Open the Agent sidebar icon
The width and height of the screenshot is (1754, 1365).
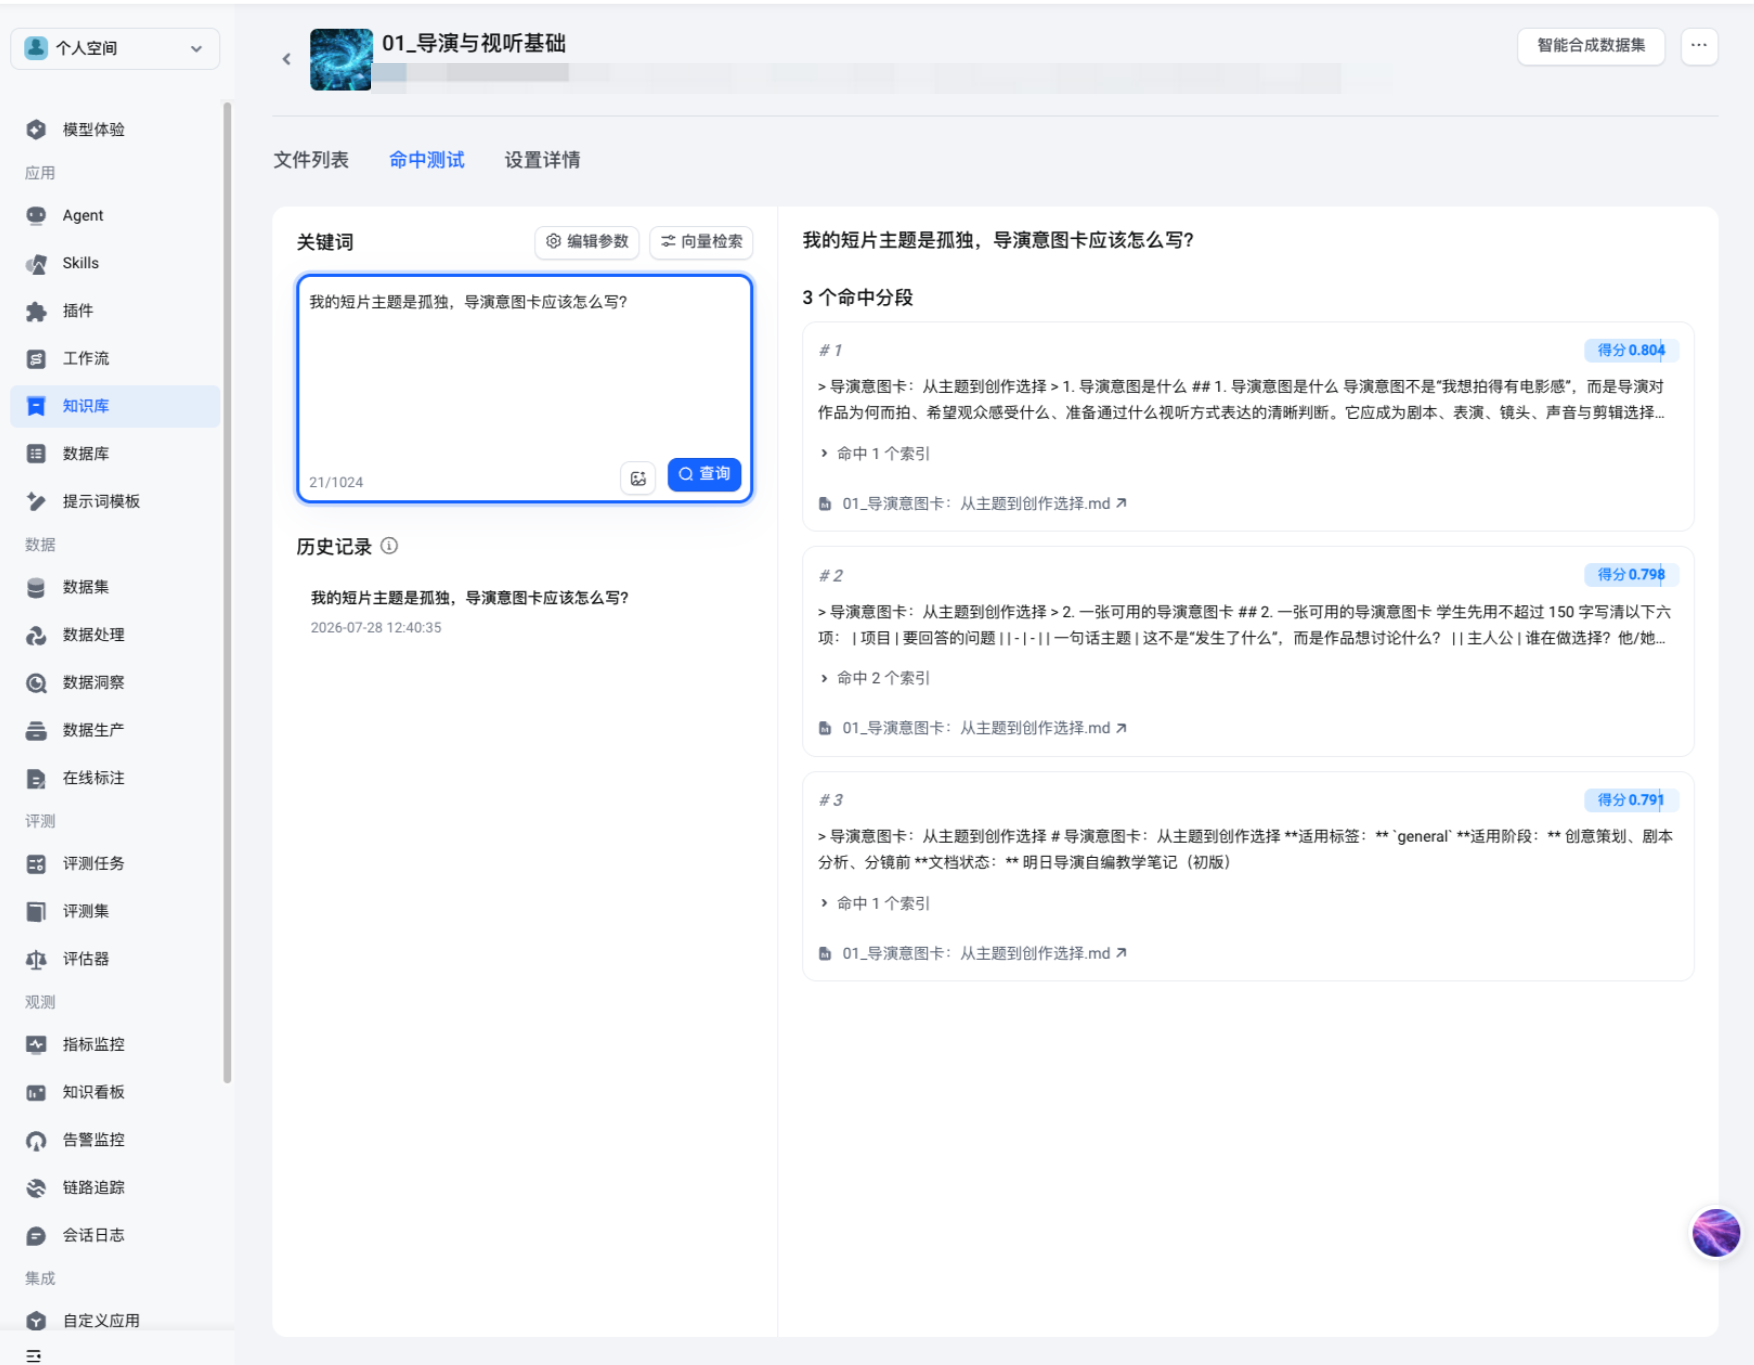[x=36, y=215]
